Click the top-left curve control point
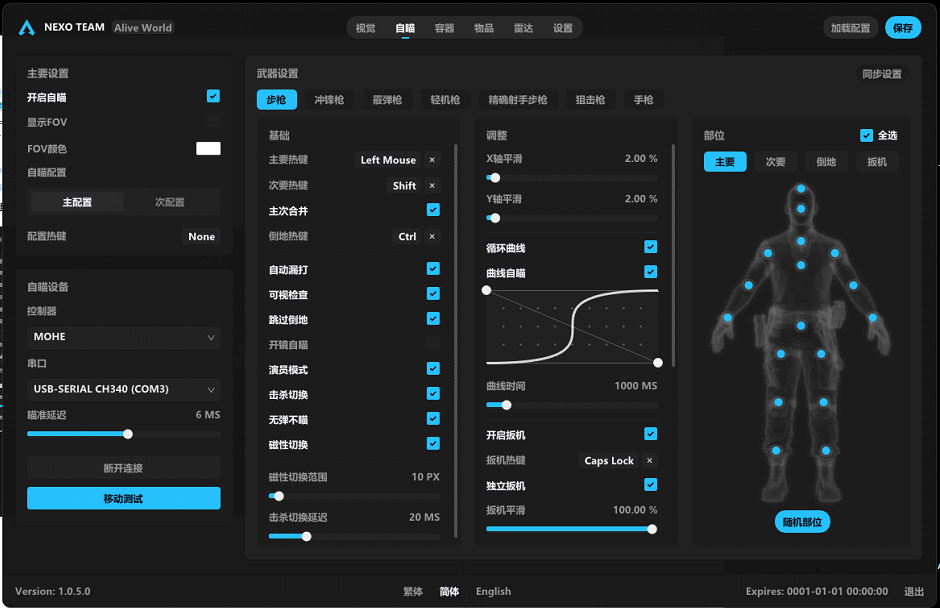This screenshot has width=940, height=608. click(x=487, y=290)
